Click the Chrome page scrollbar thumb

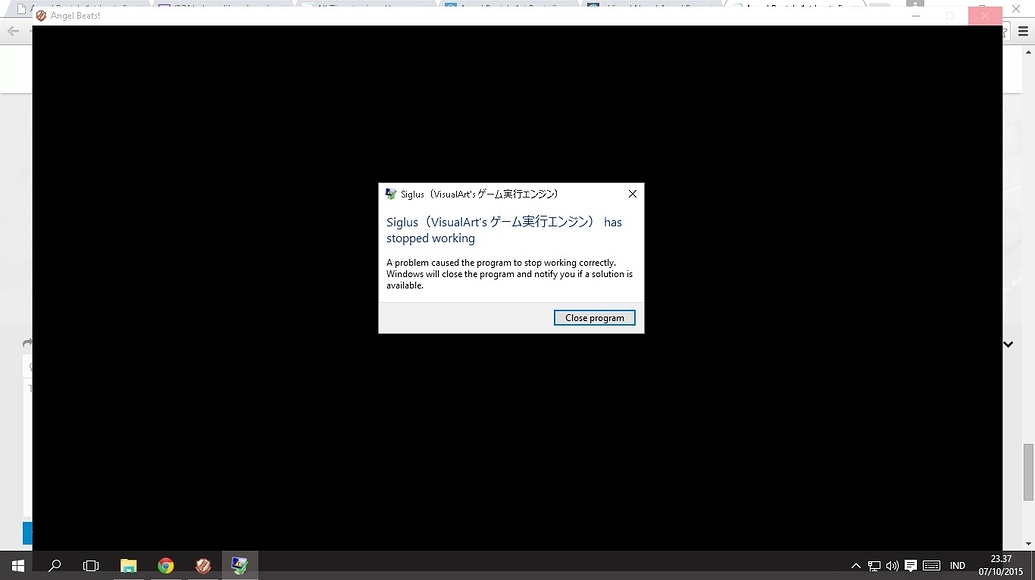[1028, 472]
